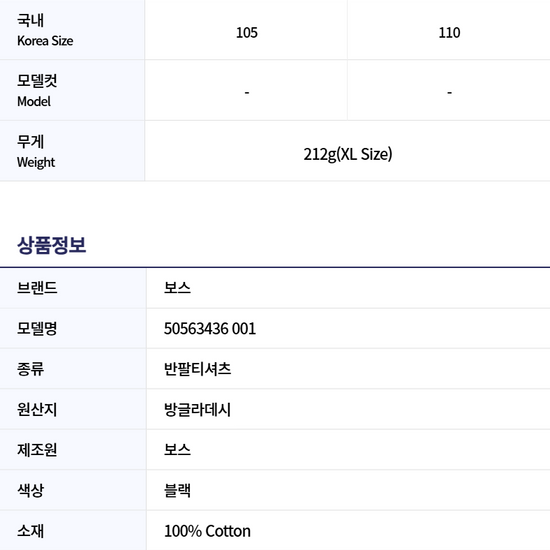Image resolution: width=550 pixels, height=550 pixels.
Task: Click the Korea Size row label
Action: point(45,31)
